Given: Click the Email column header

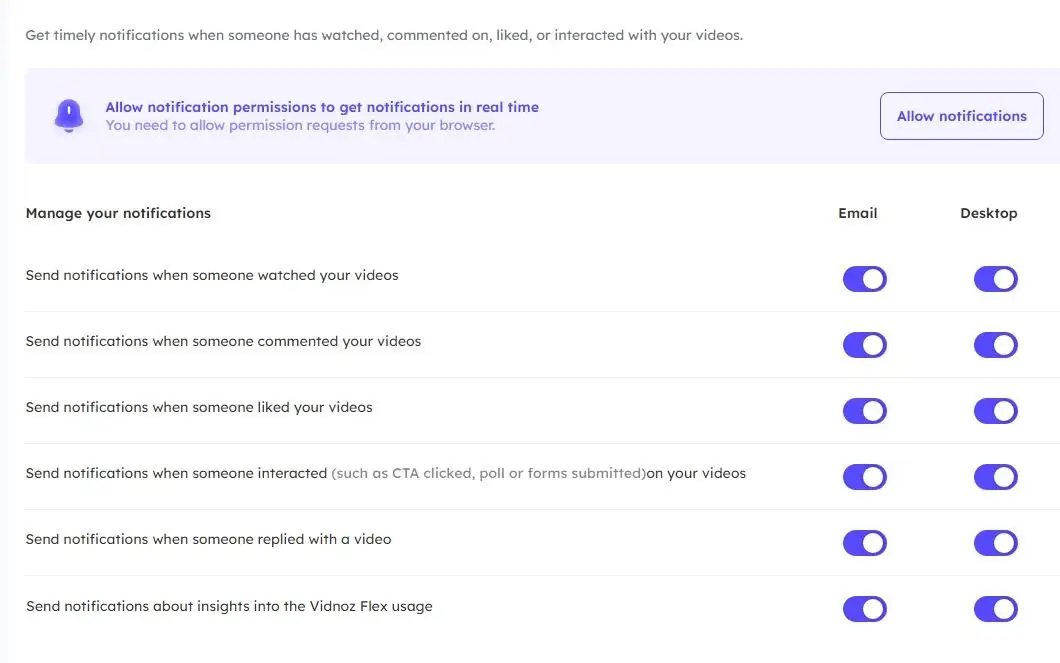Looking at the screenshot, I should (x=857, y=213).
